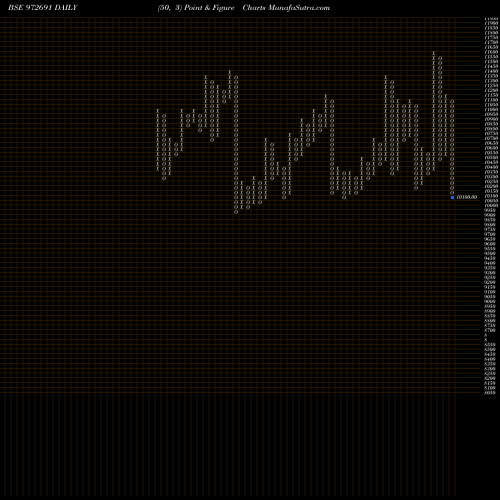500x500 pixels.
Task: Click the 'BSE 972691 DAILY' chart title
Action: click(x=43, y=8)
